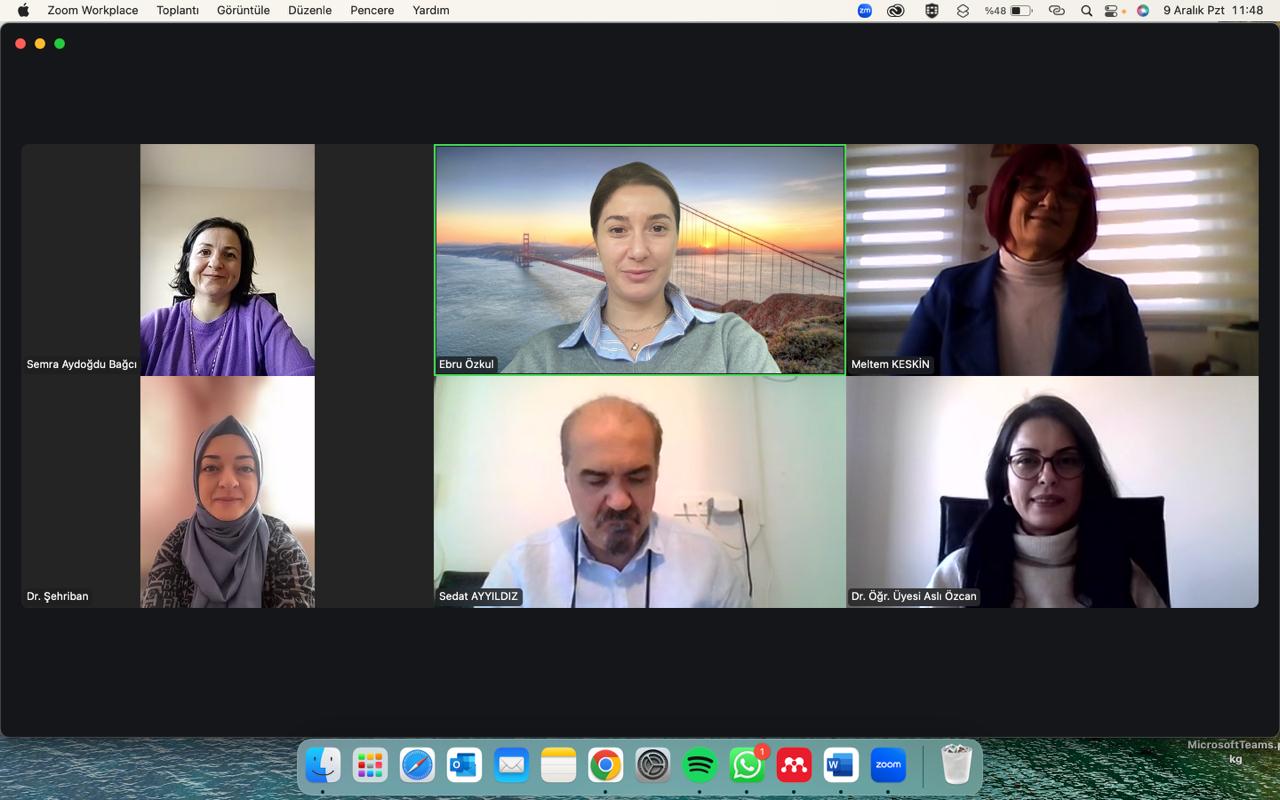This screenshot has width=1280, height=800.
Task: Open Spotify from the dock
Action: (x=700, y=766)
